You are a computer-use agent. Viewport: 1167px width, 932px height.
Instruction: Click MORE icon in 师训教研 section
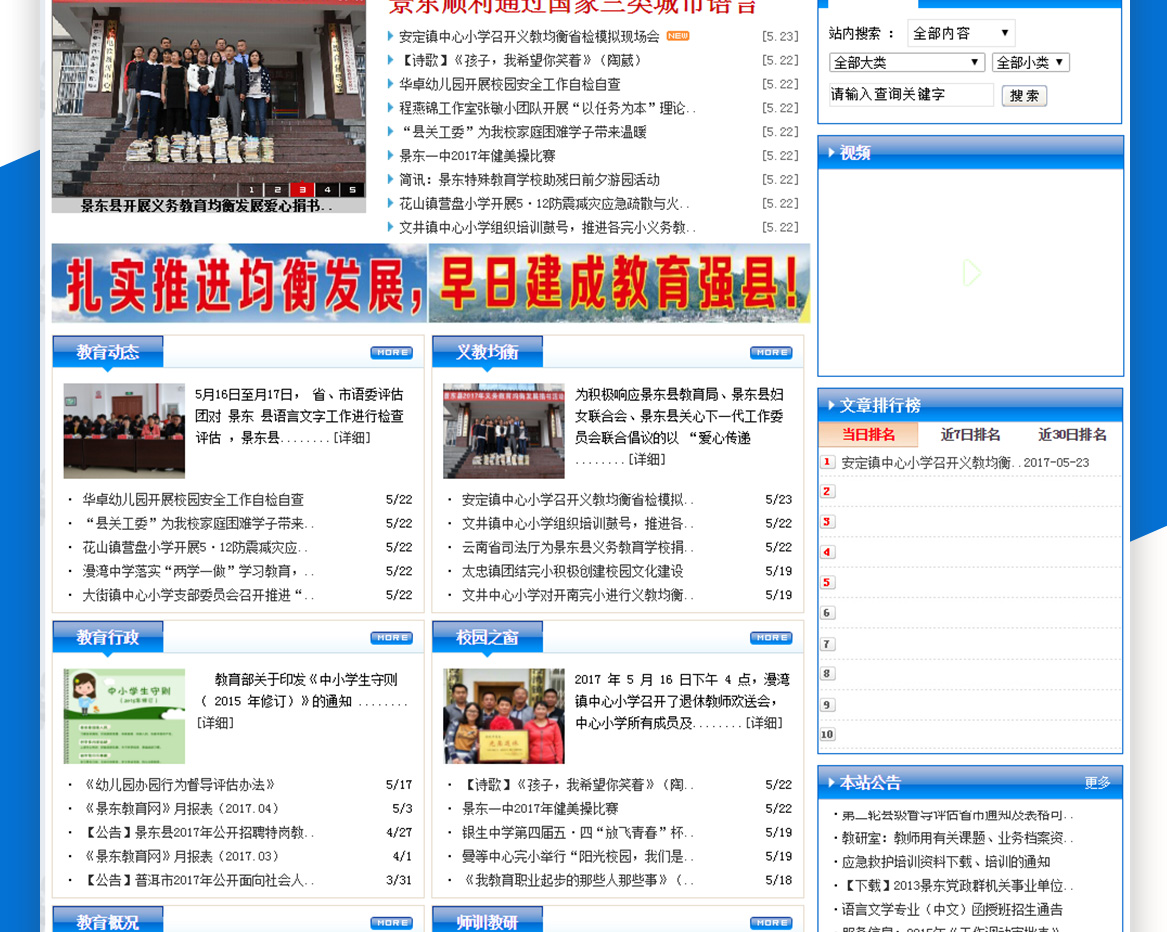click(x=771, y=923)
